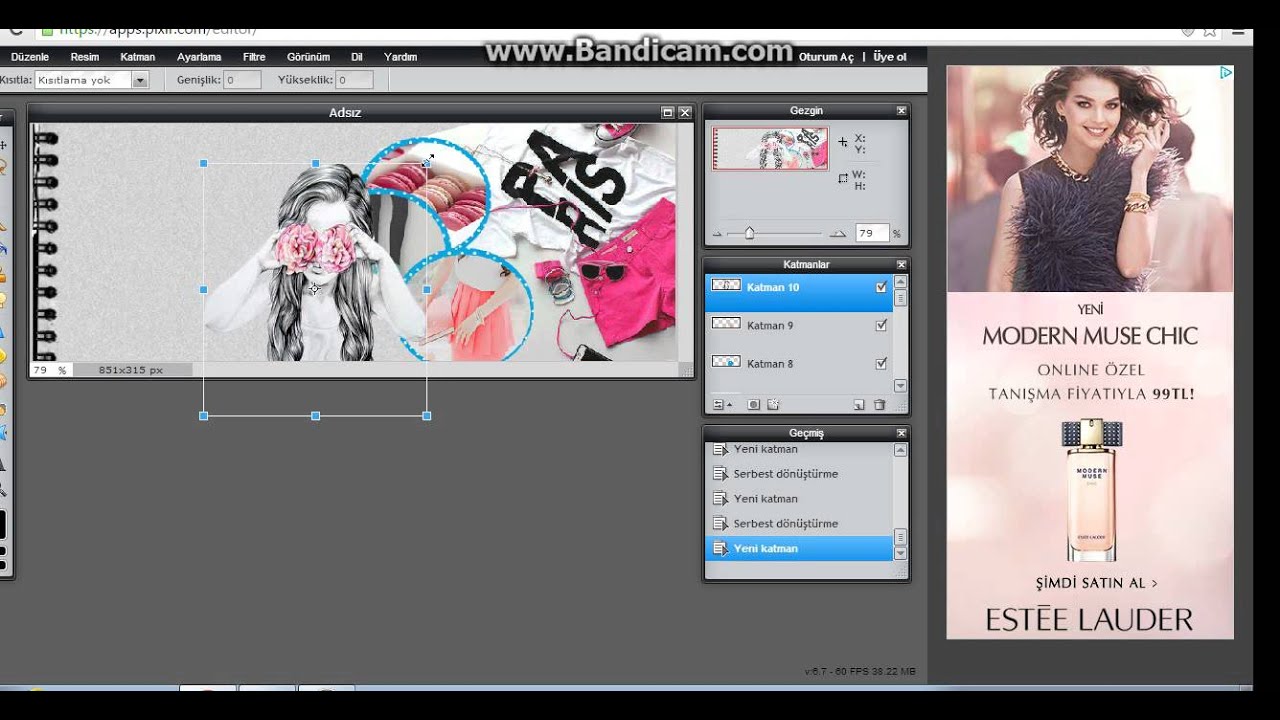Add layer mask icon in Katmanlar panel

[754, 405]
